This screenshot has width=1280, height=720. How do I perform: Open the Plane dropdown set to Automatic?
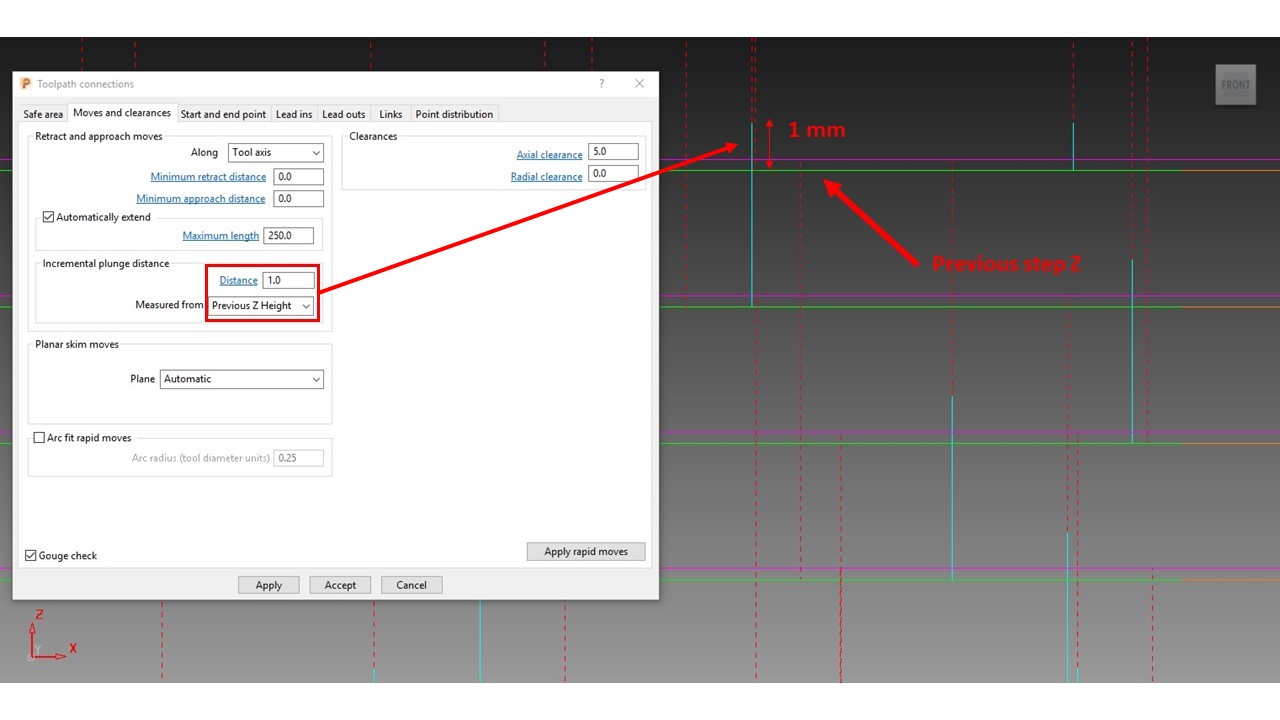pyautogui.click(x=241, y=379)
